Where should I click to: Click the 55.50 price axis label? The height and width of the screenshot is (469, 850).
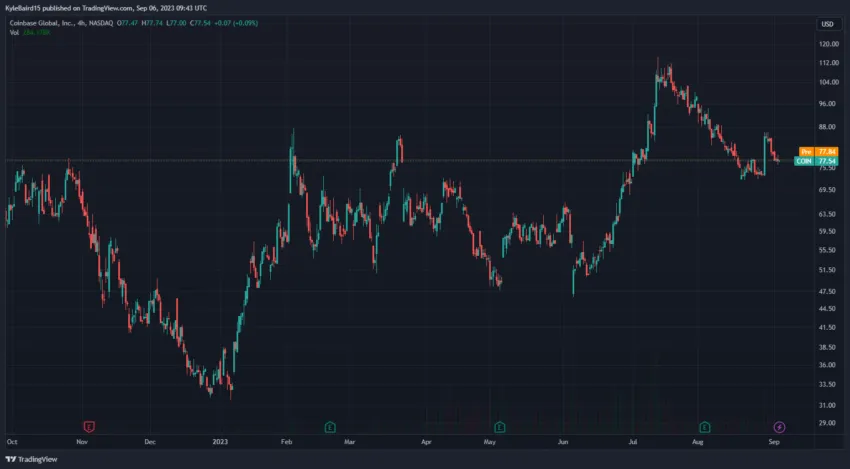pos(829,250)
